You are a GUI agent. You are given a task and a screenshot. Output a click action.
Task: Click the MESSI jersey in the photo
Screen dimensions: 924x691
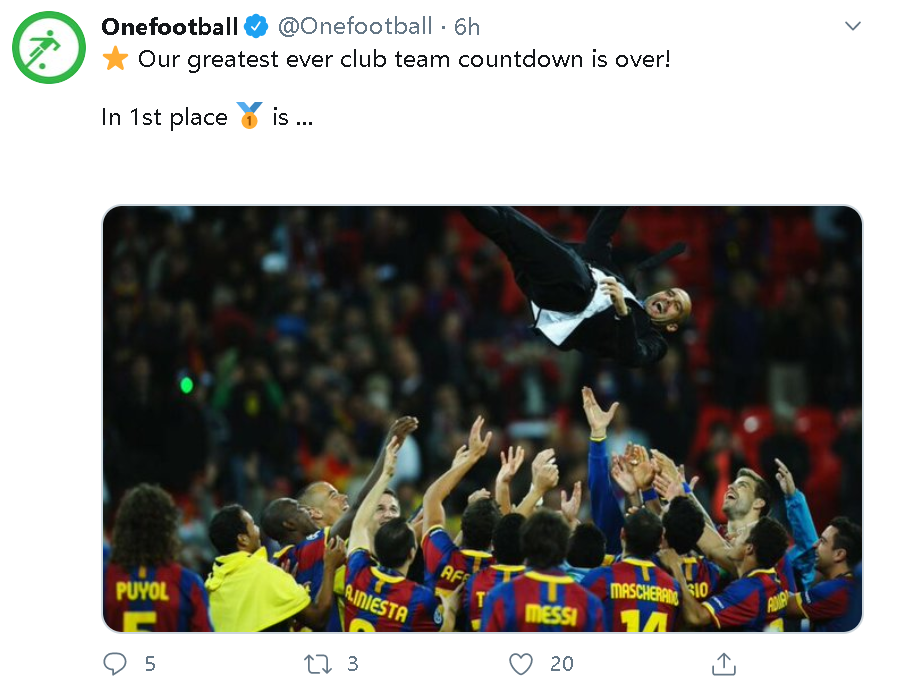pos(549,610)
